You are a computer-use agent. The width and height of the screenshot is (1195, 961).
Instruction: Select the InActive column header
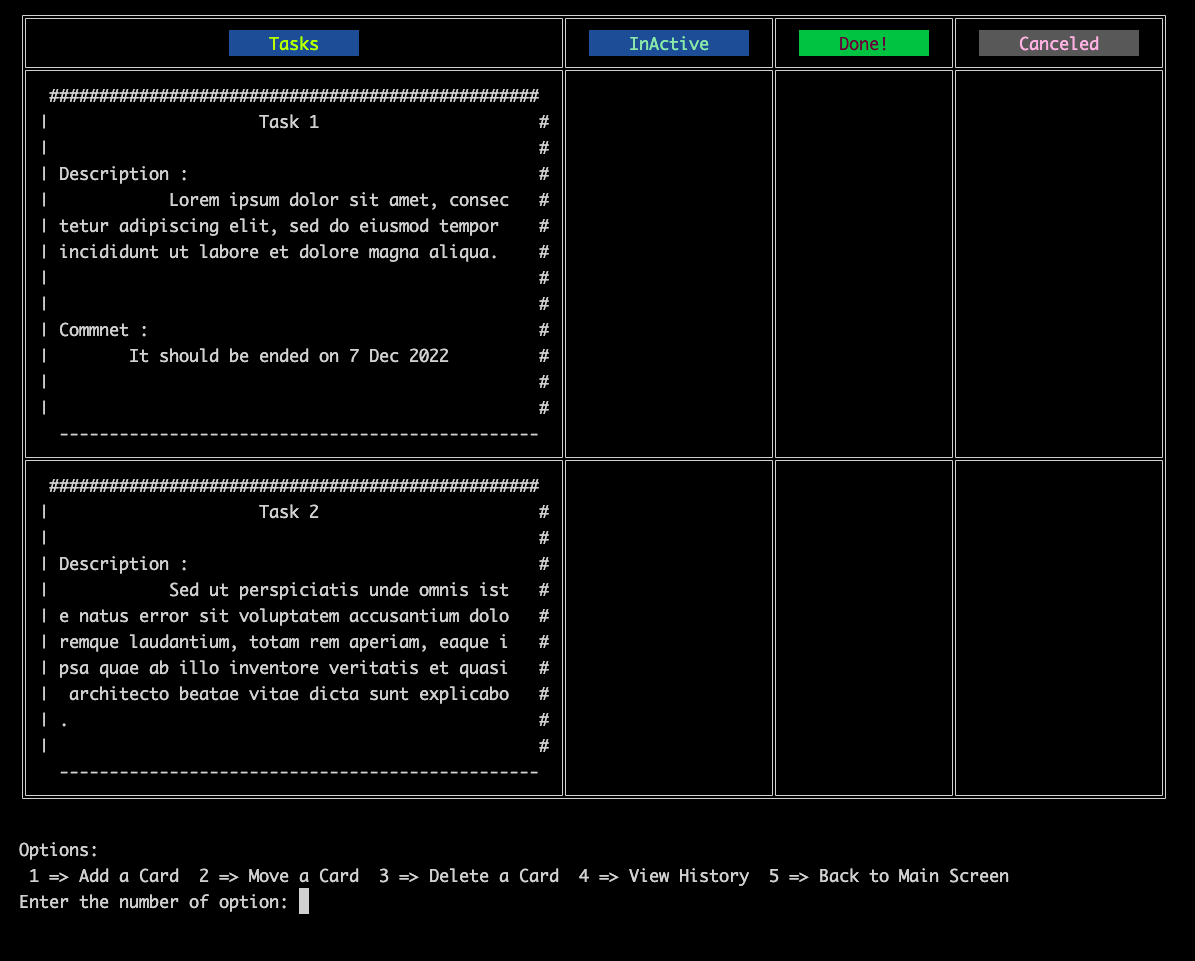point(668,43)
